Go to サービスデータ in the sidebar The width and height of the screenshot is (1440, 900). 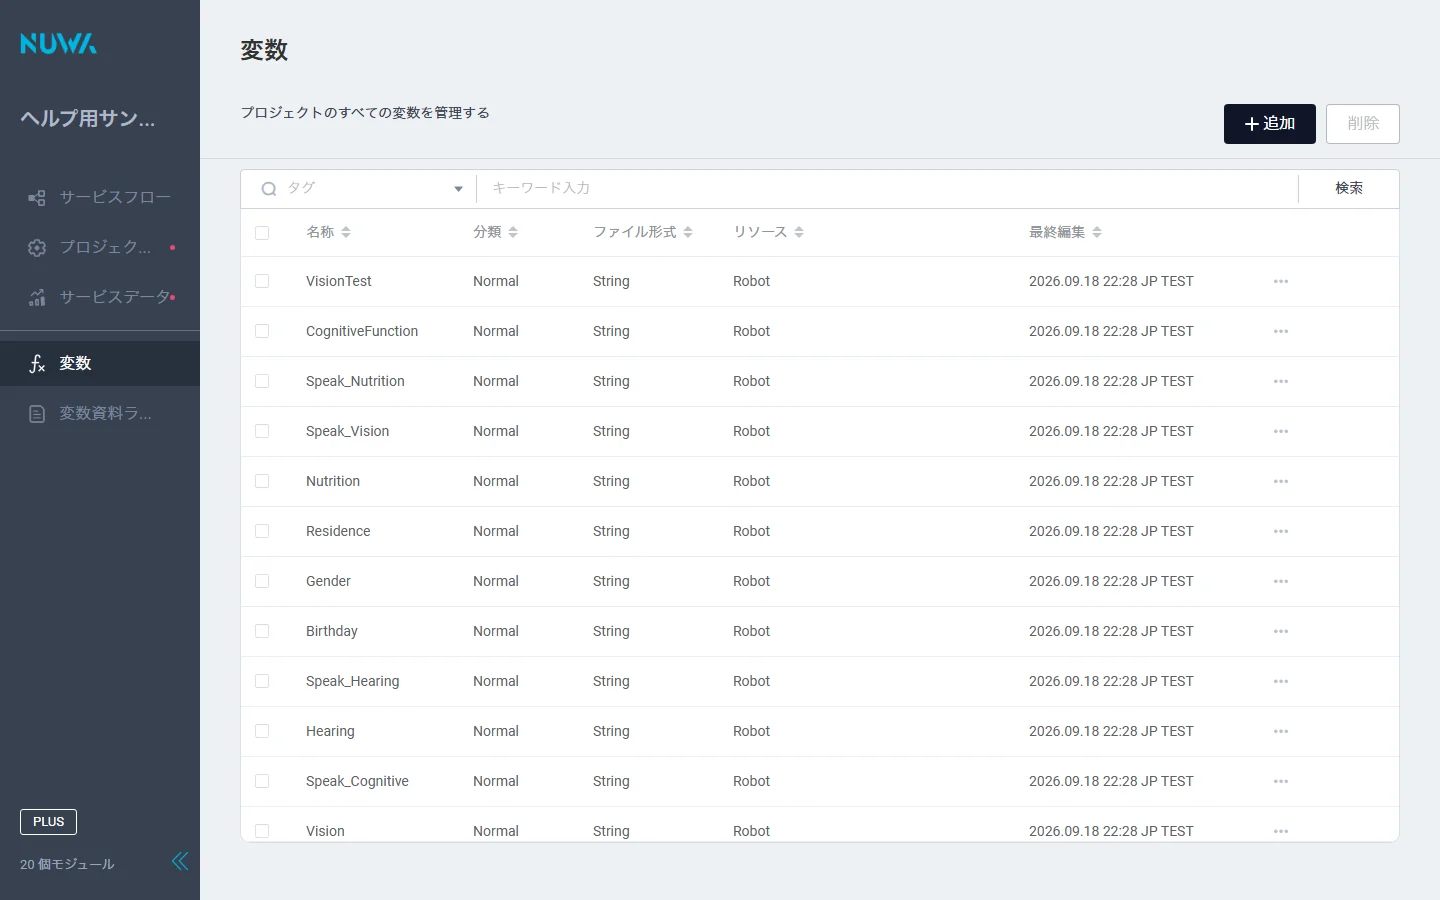100,297
